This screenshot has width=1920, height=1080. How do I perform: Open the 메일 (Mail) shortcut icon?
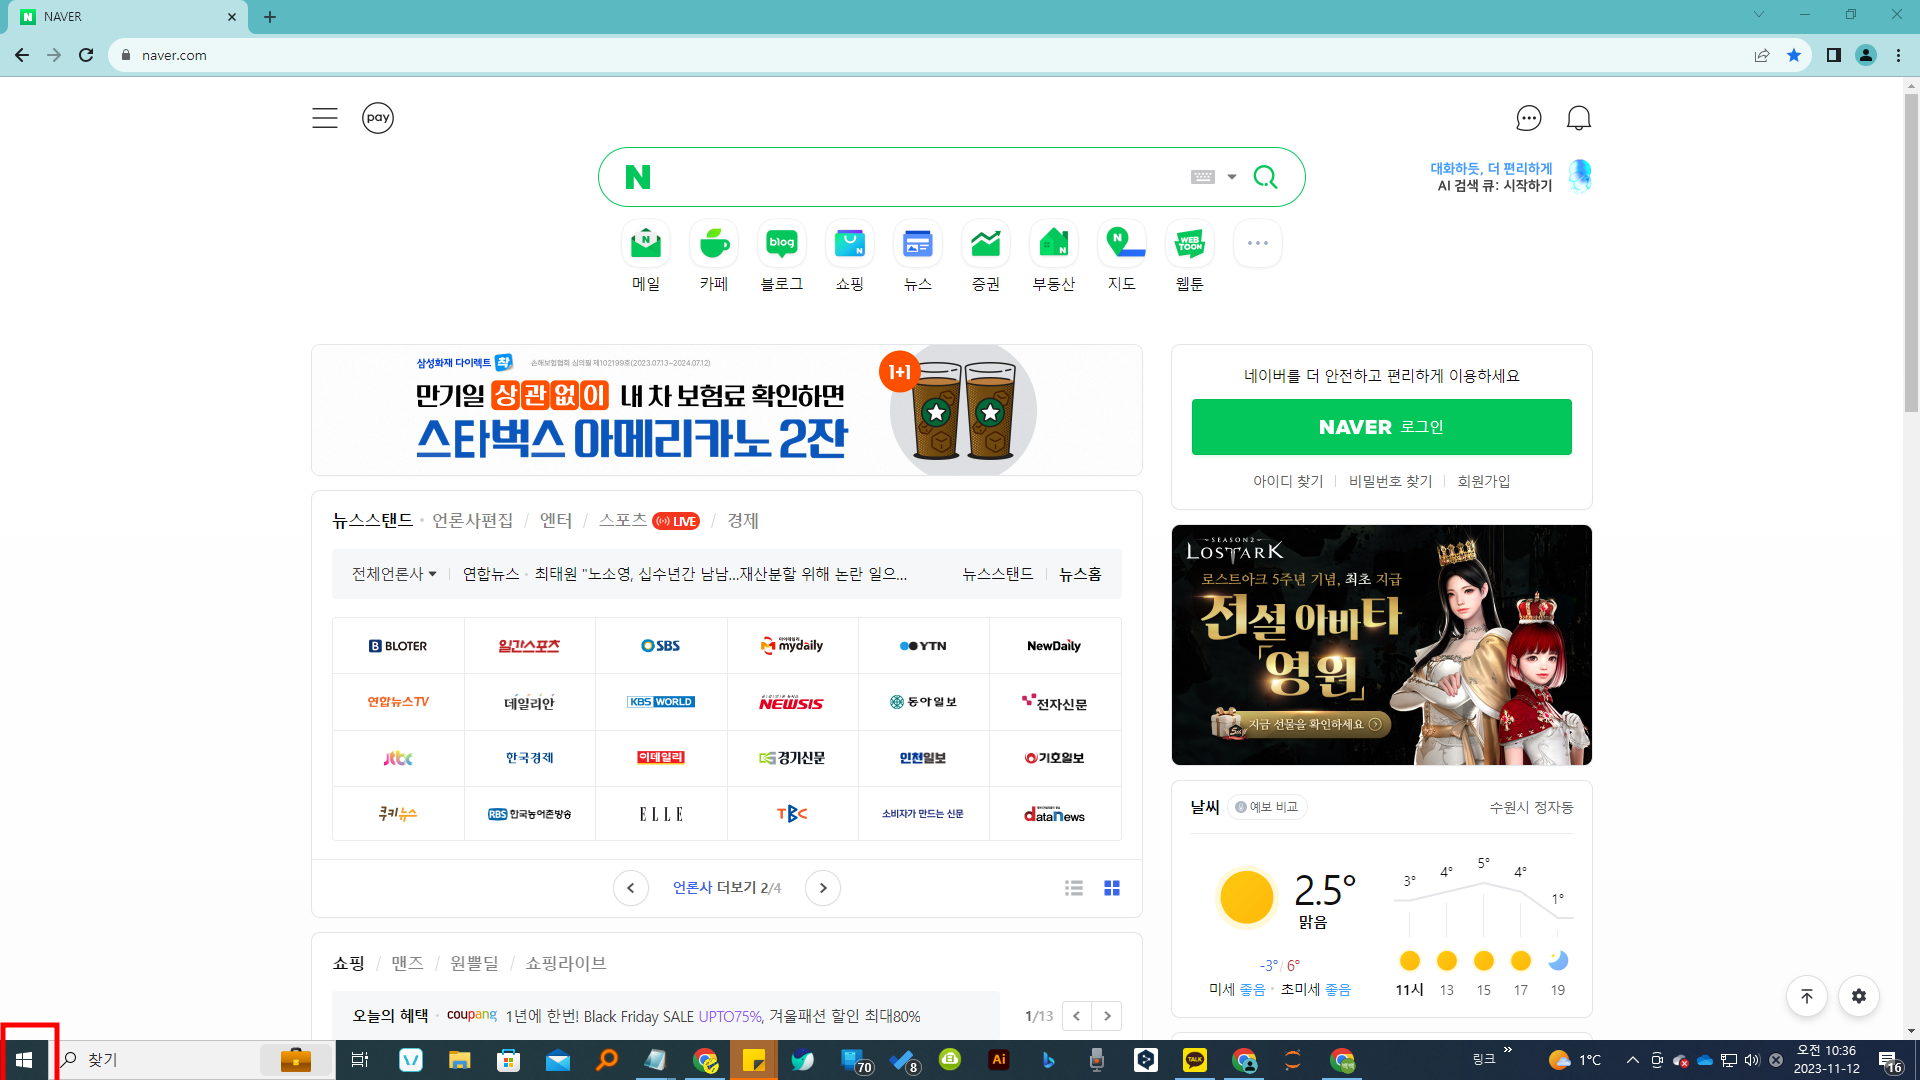(x=645, y=243)
